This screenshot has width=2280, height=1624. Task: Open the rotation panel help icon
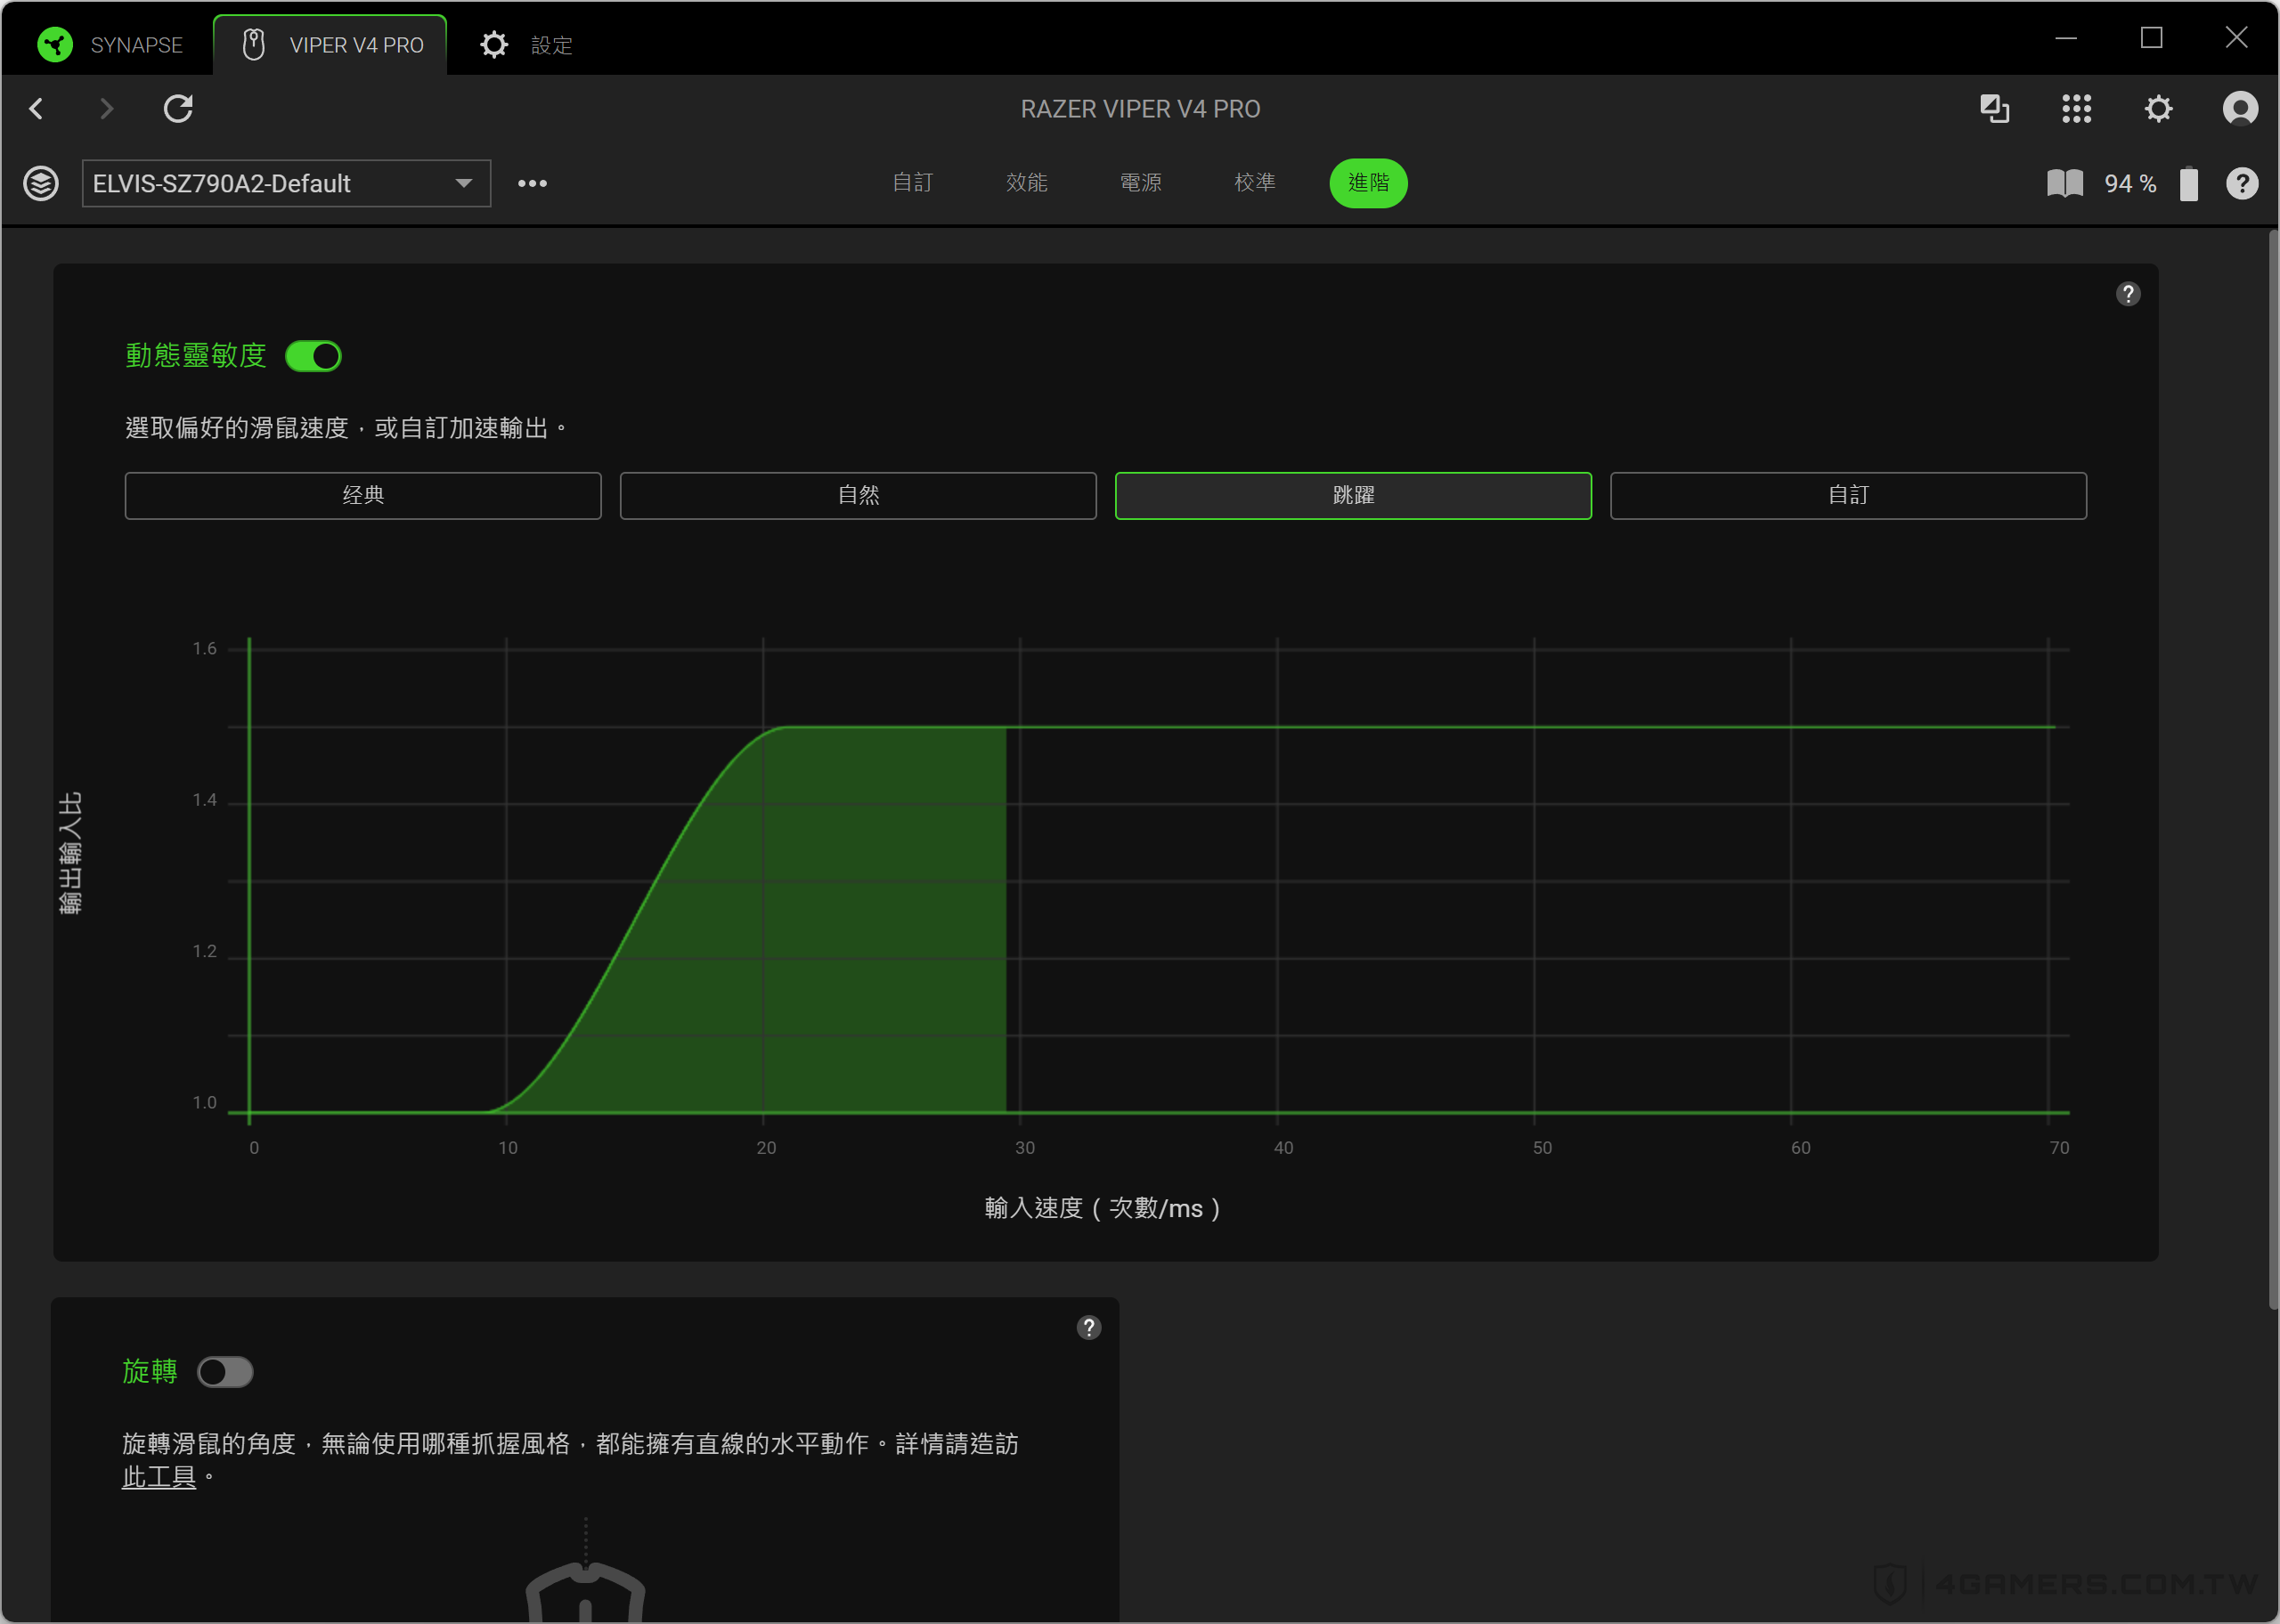(x=1088, y=1327)
